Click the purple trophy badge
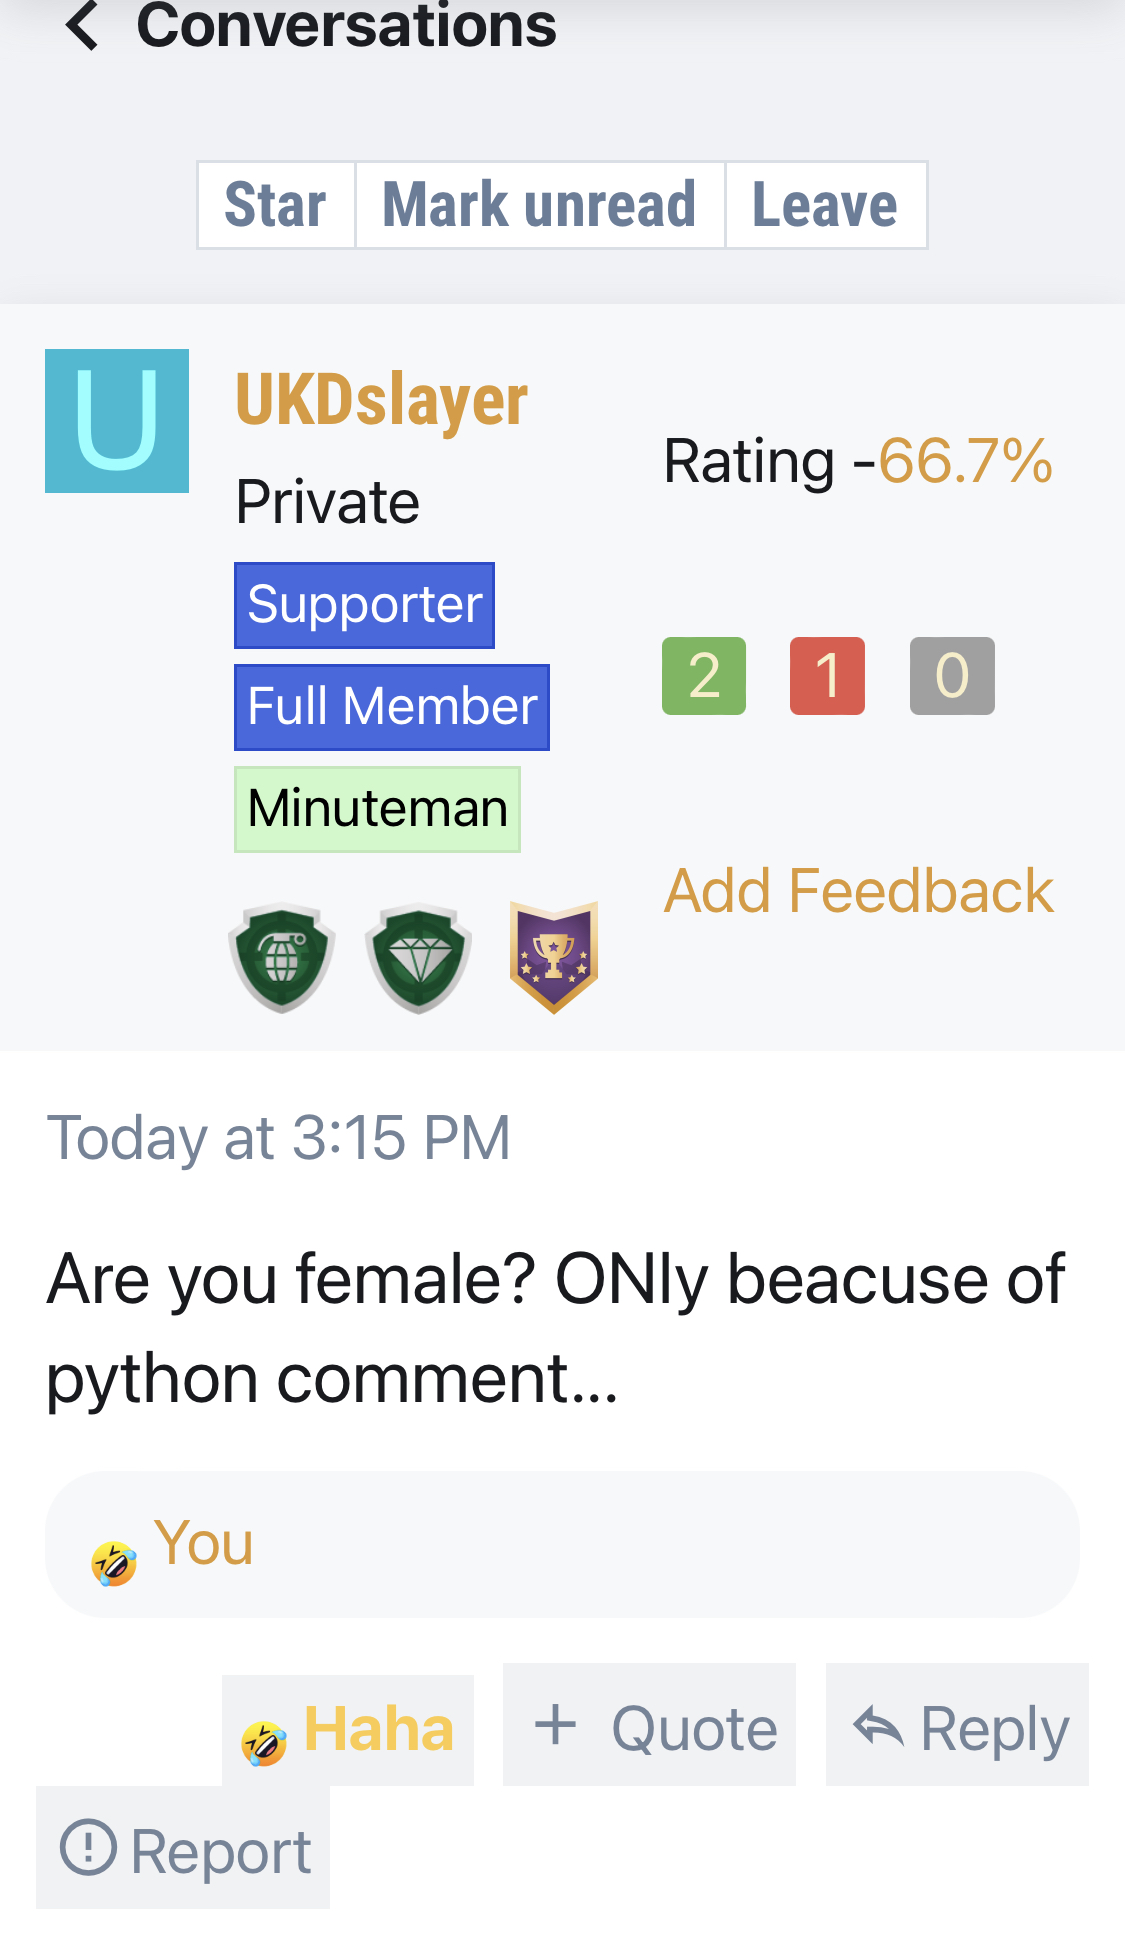Screen dimensions: 1125x1937 tap(553, 958)
